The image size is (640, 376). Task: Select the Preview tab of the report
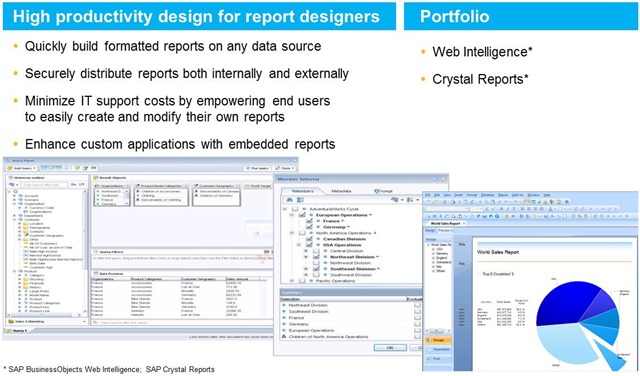[x=445, y=231]
